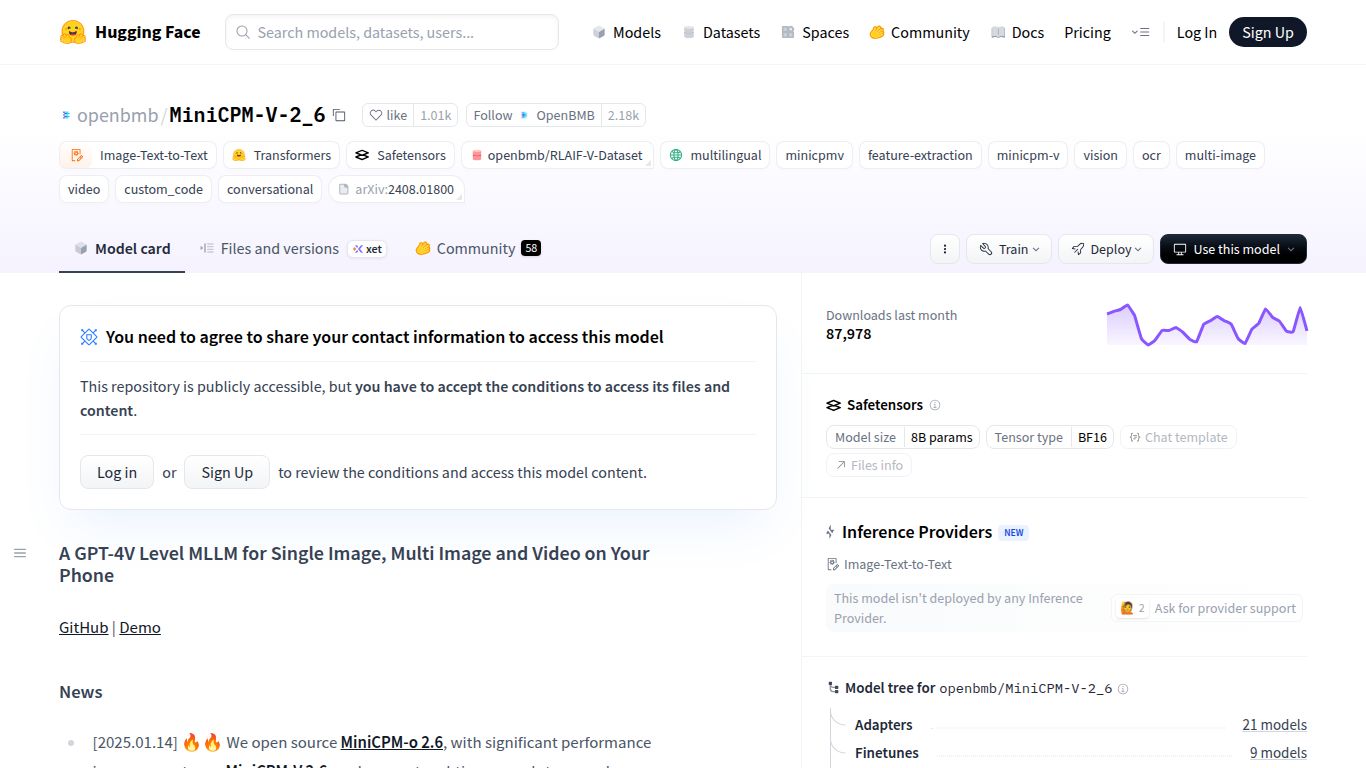Switch to the Files and versions tab
This screenshot has height=768, width=1366.
click(x=278, y=248)
